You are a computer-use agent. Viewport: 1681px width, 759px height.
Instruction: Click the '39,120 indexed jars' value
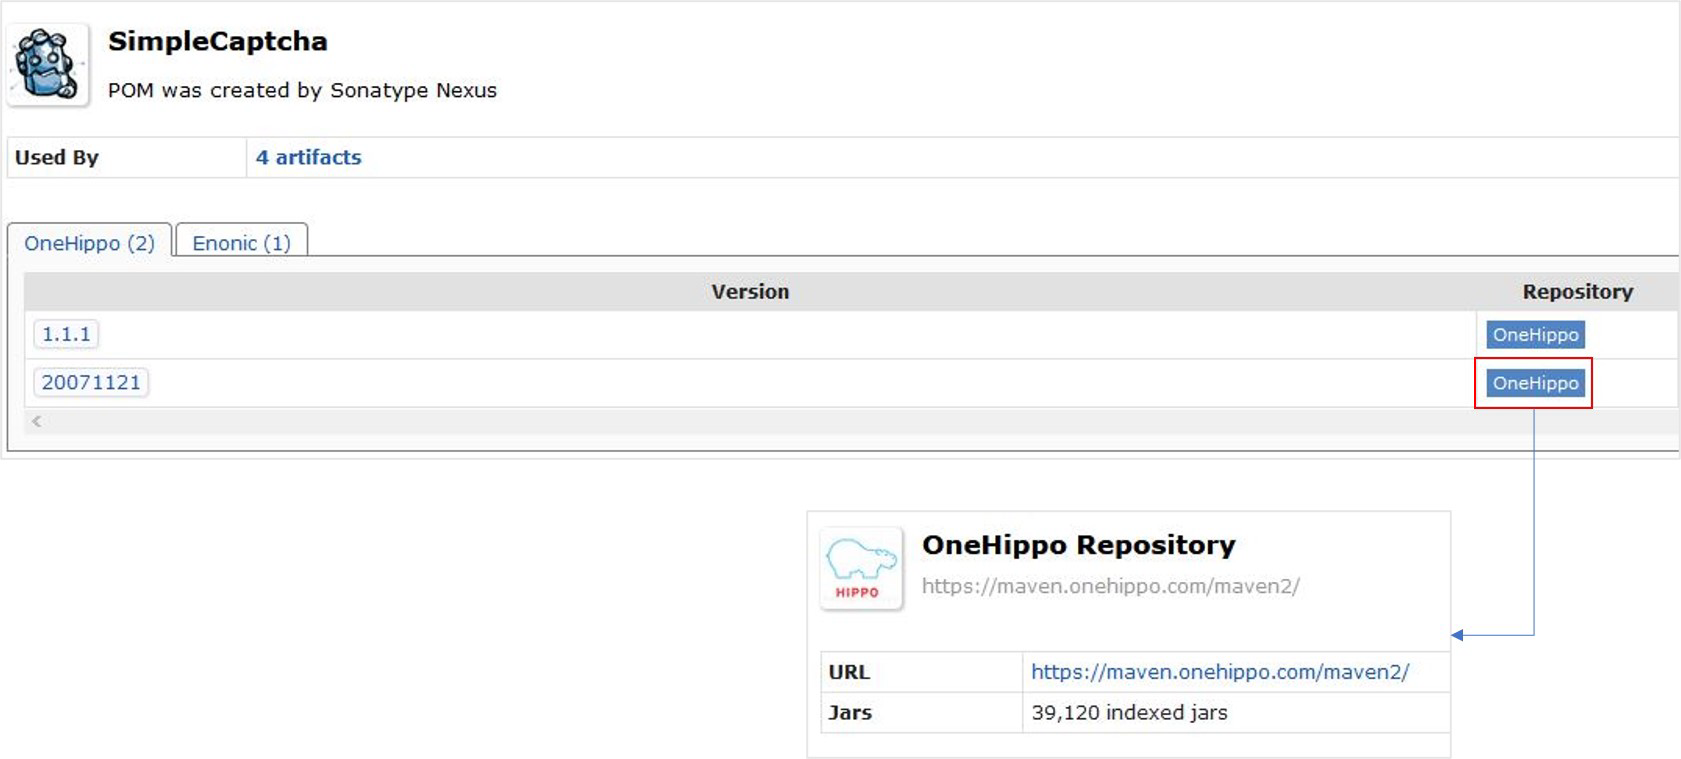(1129, 713)
